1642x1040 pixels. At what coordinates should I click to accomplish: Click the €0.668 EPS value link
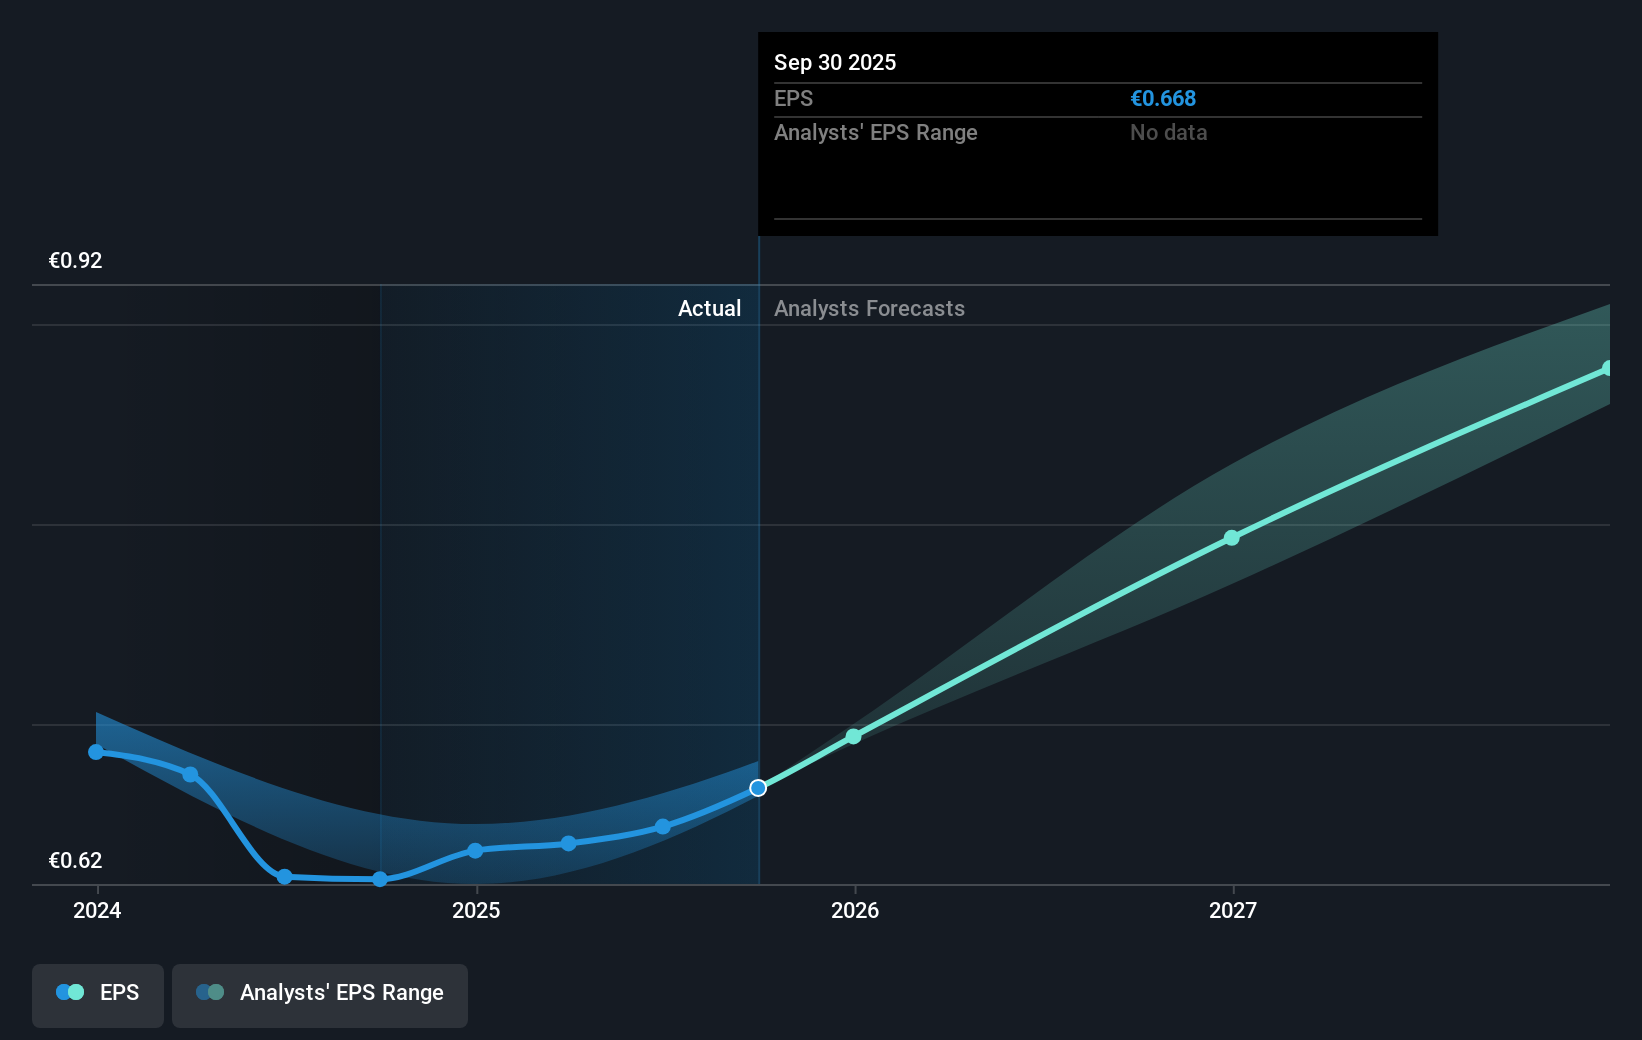(1163, 98)
